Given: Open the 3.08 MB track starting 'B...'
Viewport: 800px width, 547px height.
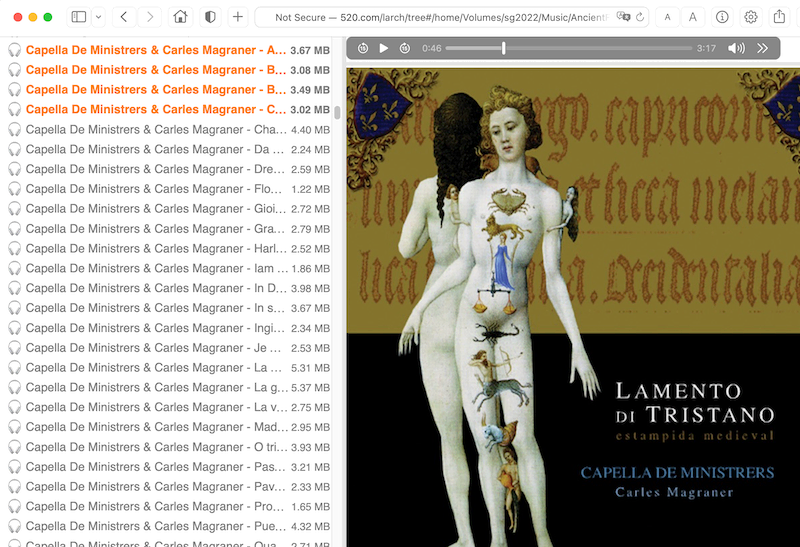Looking at the screenshot, I should point(169,70).
